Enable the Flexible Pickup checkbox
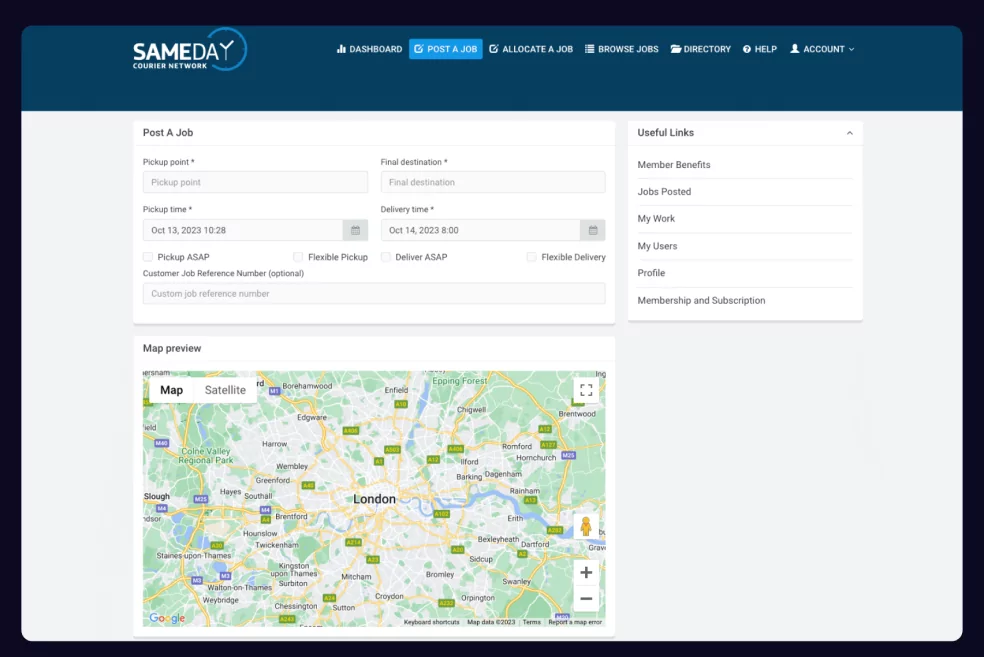984x657 pixels. pos(298,257)
